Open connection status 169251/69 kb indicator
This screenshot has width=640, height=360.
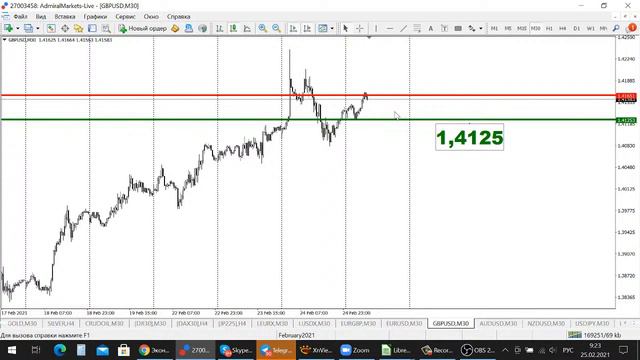tap(595, 335)
